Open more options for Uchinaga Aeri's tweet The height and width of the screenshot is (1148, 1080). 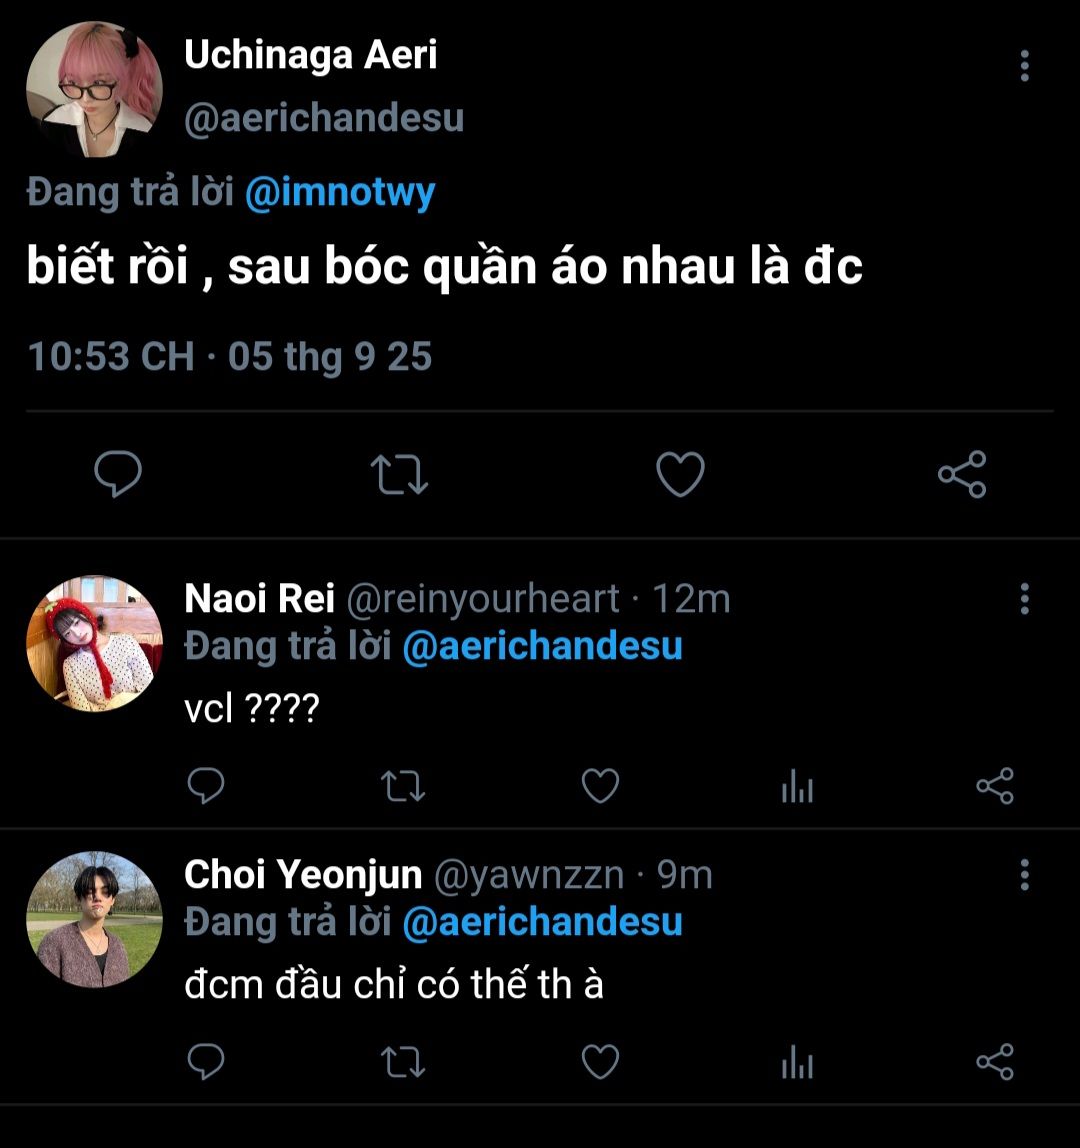coord(1024,66)
